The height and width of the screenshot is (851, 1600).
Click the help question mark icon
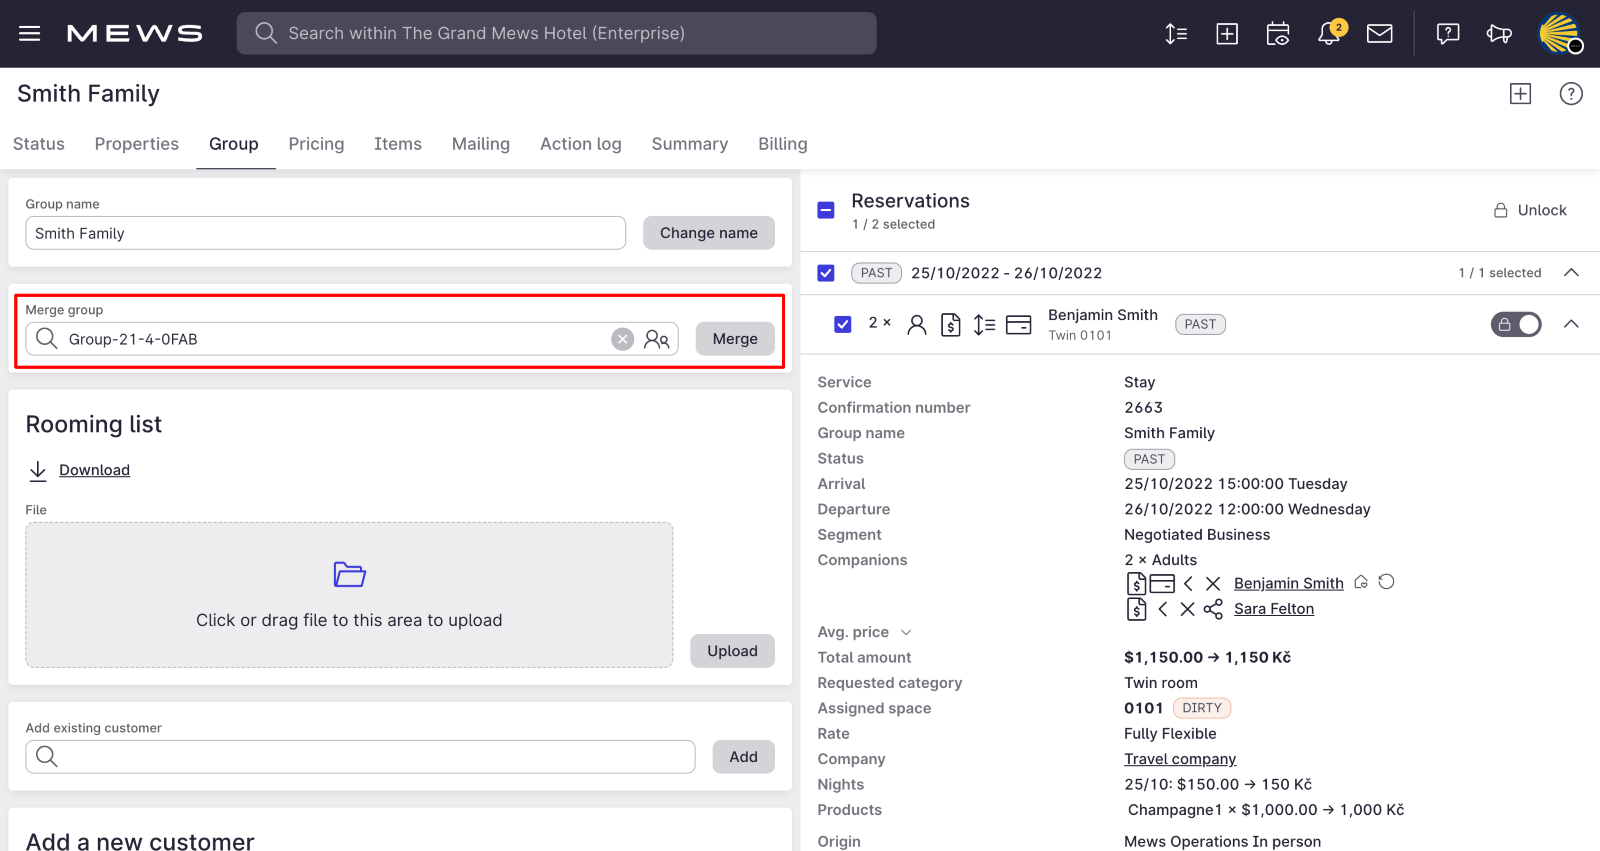click(x=1571, y=94)
